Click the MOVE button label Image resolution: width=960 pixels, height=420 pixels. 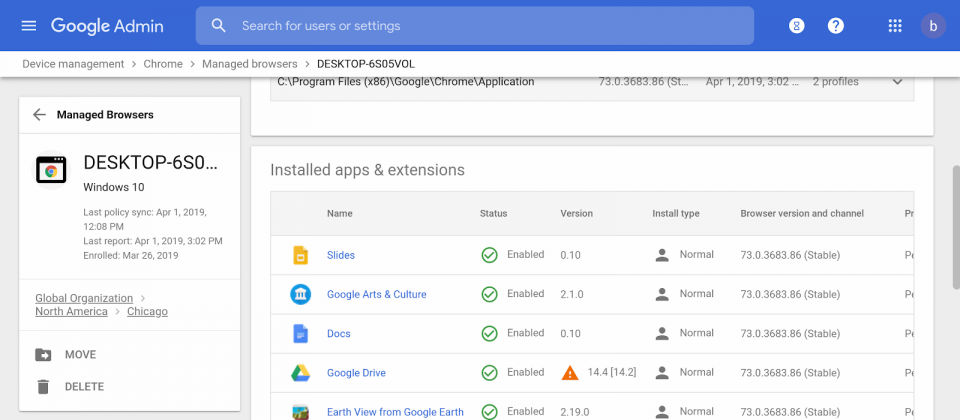(80, 354)
